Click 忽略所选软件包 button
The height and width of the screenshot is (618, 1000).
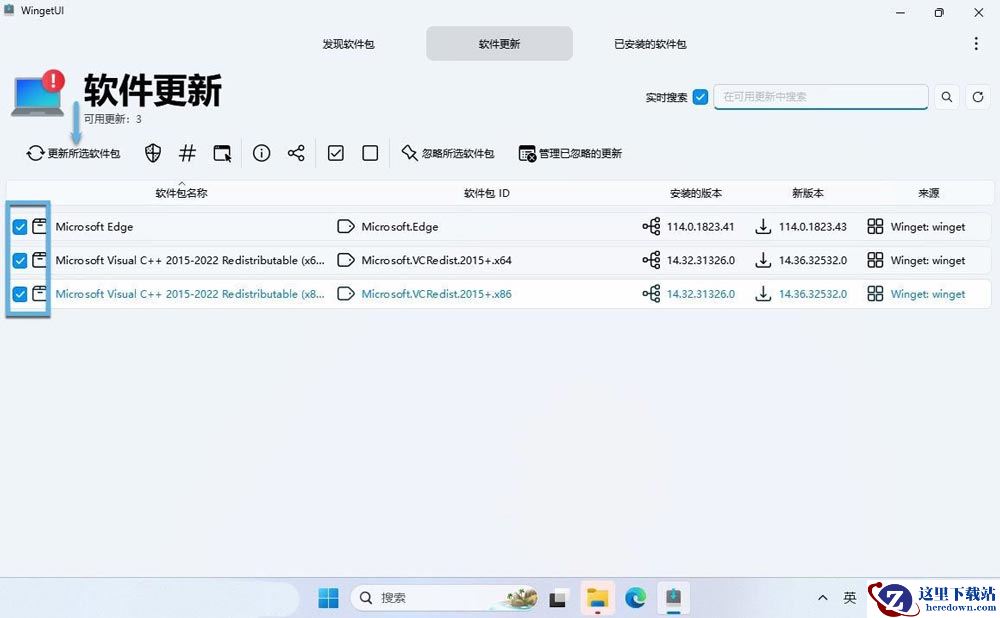pyautogui.click(x=448, y=153)
